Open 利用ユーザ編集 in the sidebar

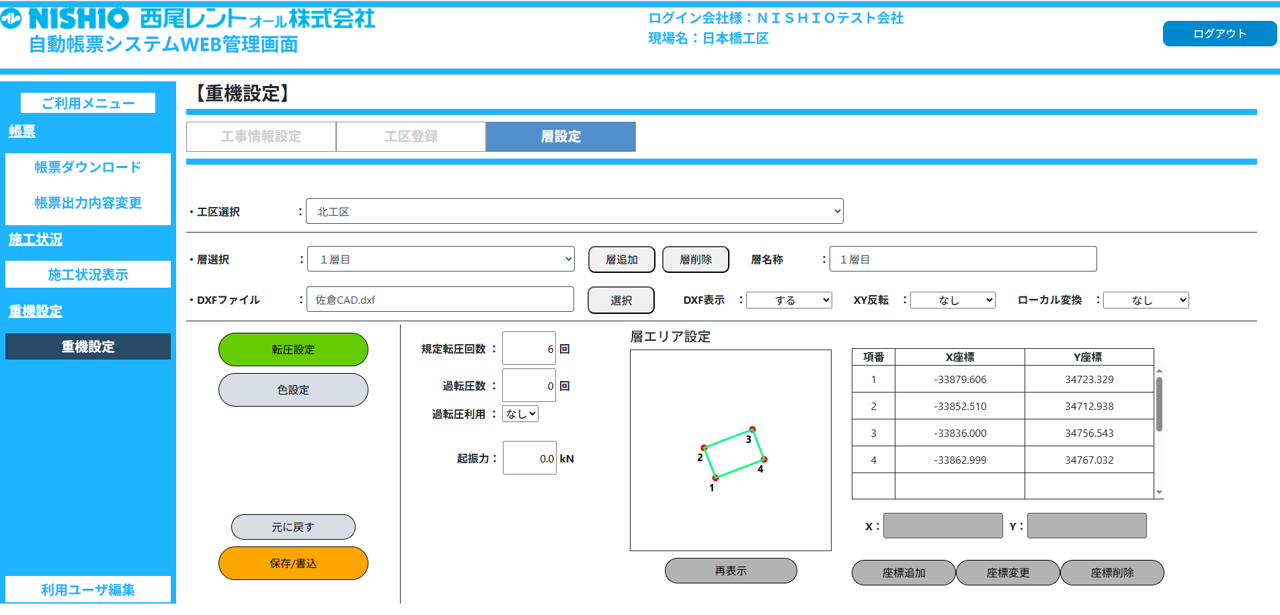88,590
